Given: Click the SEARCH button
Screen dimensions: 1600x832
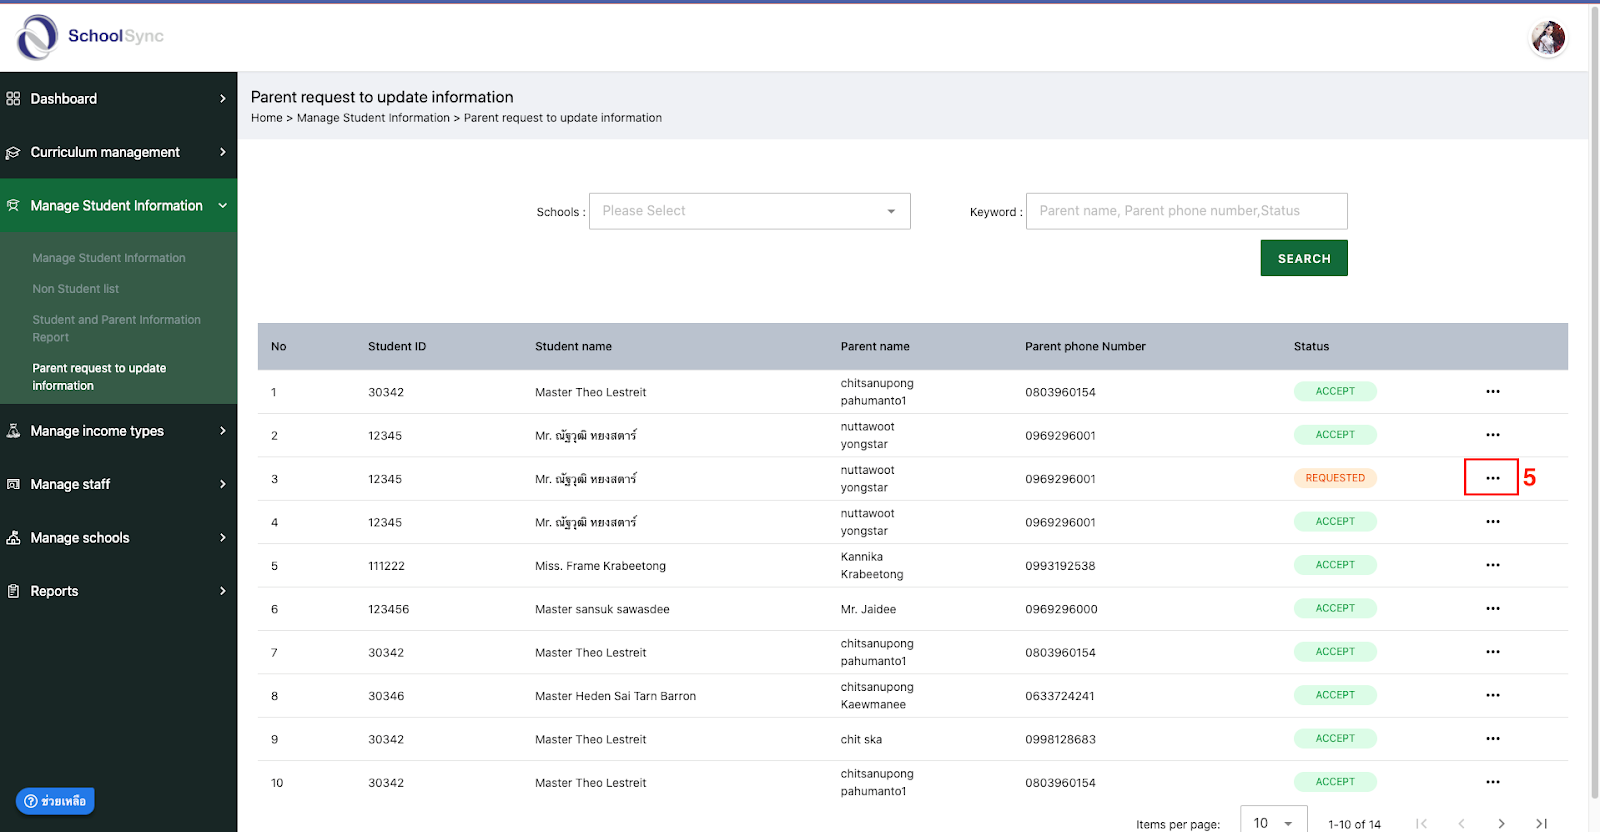Looking at the screenshot, I should point(1304,258).
